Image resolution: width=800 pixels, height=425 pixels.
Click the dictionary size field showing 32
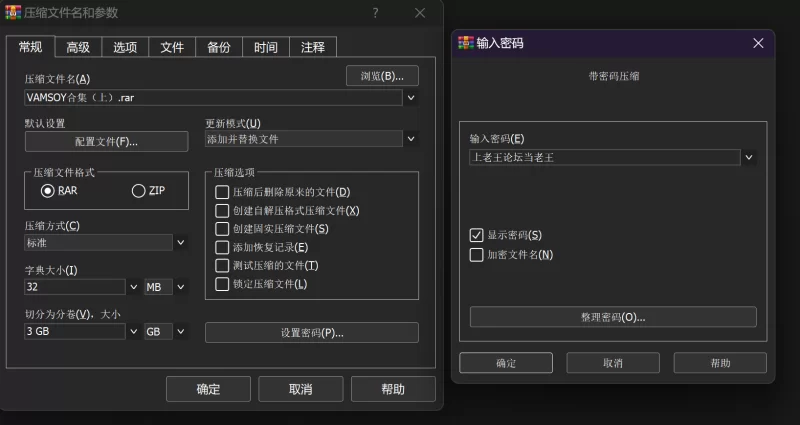74,287
